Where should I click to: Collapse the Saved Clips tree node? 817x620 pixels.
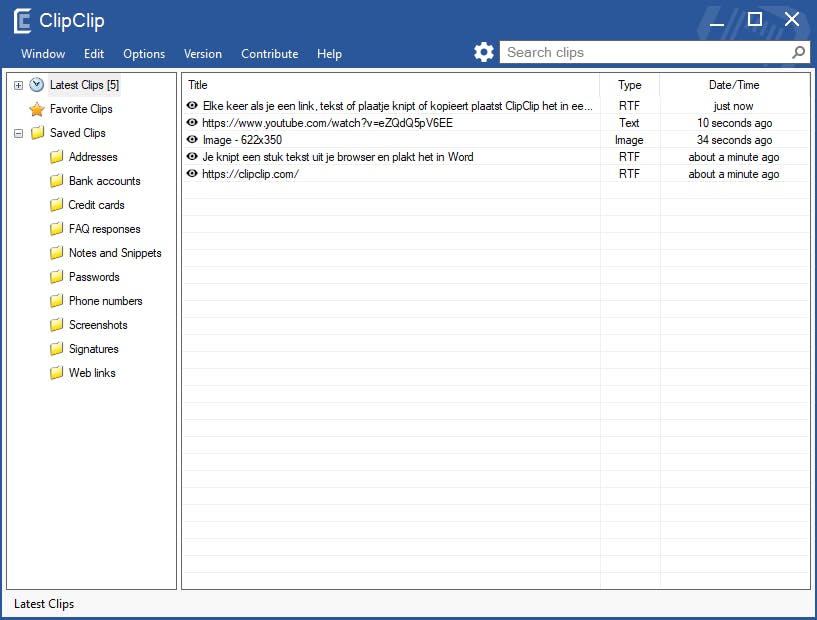pyautogui.click(x=18, y=133)
